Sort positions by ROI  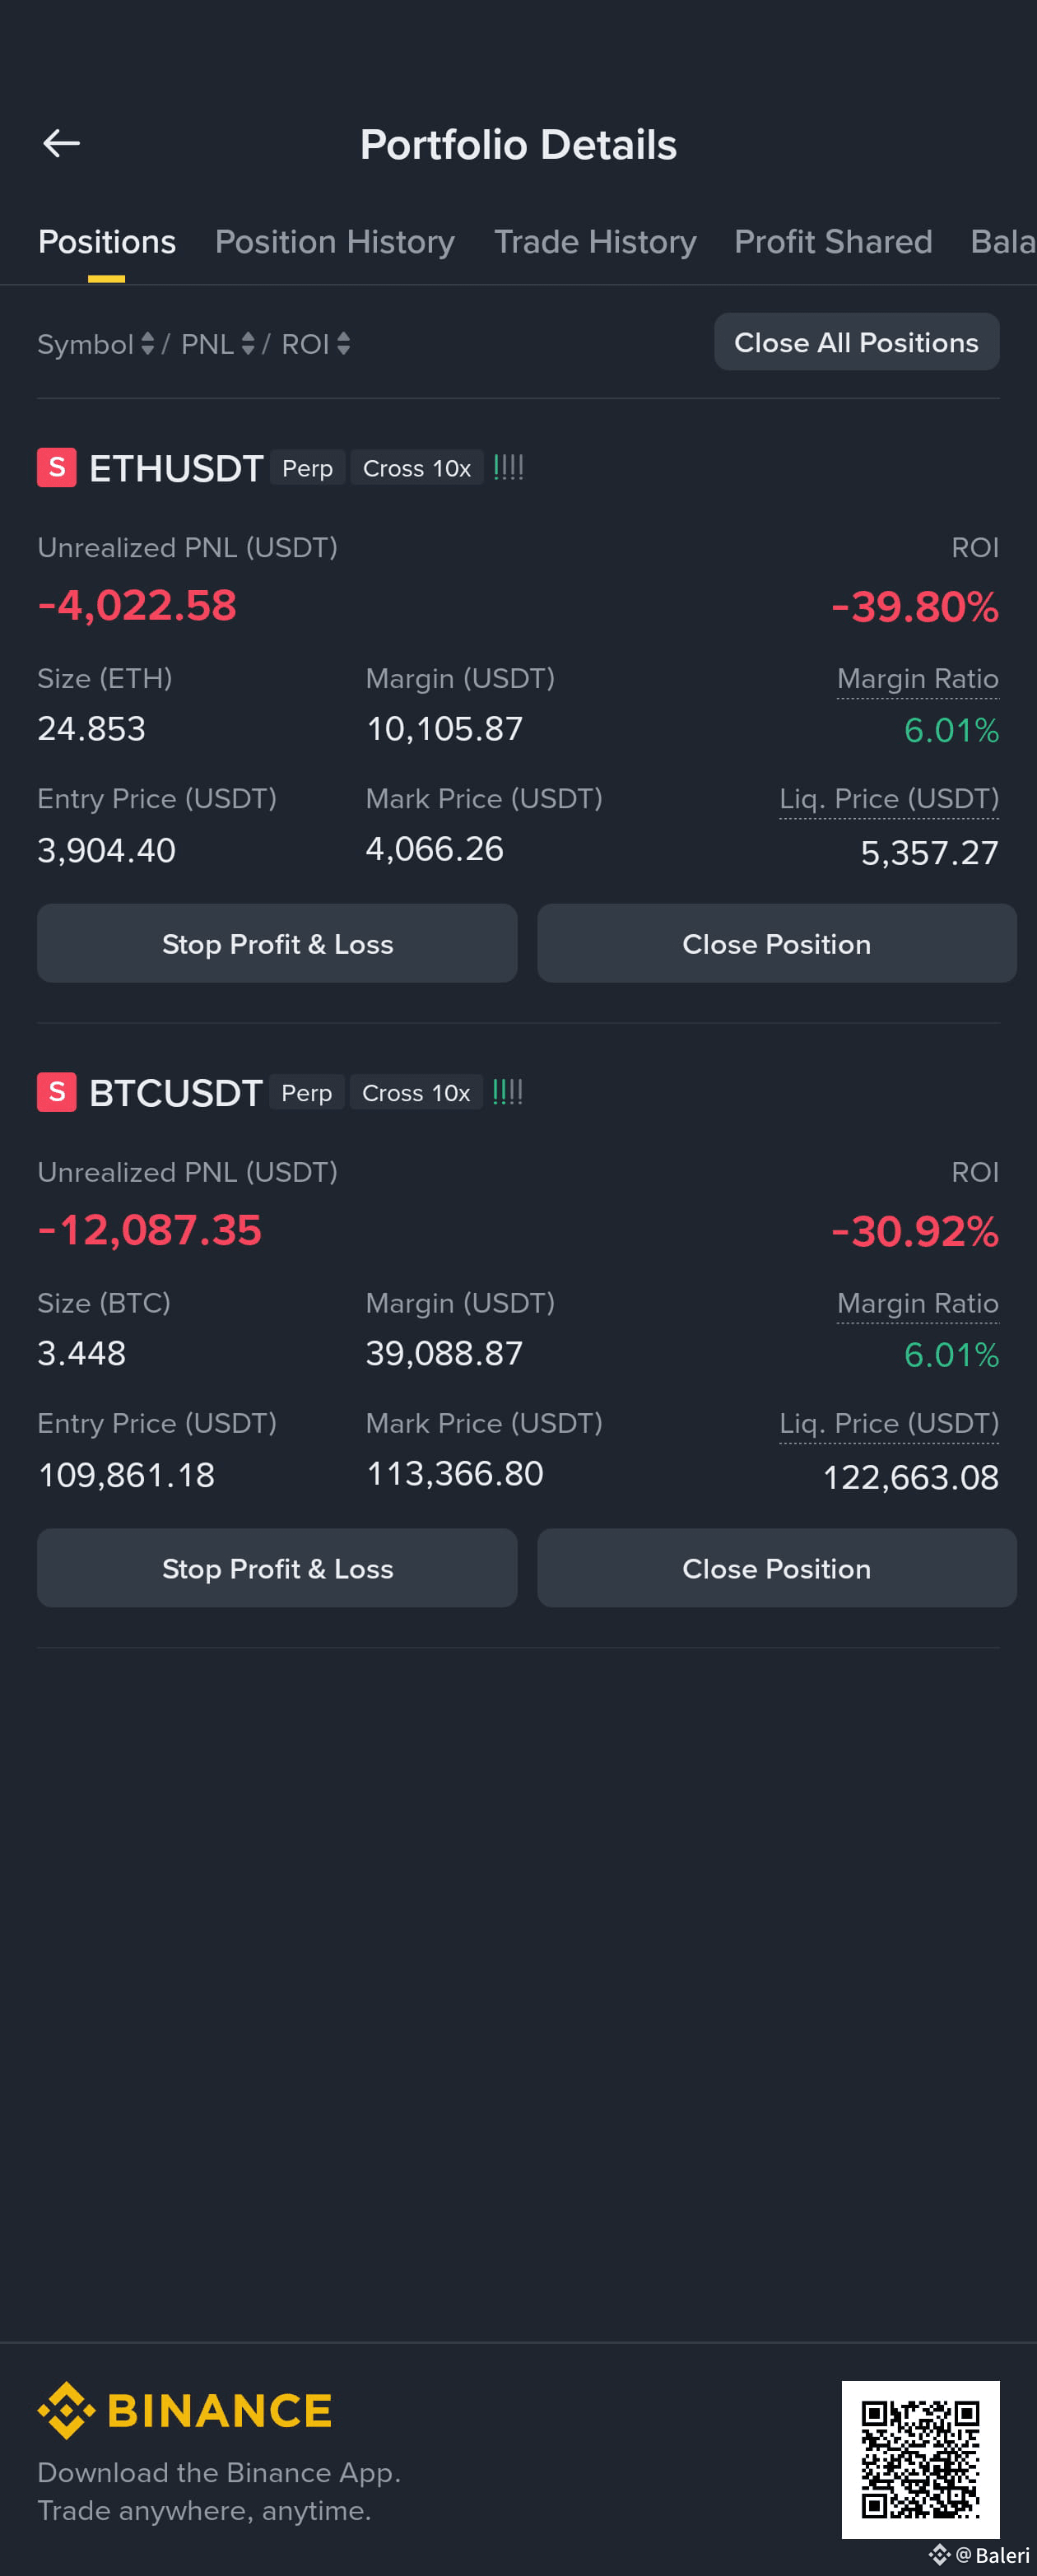coord(315,344)
